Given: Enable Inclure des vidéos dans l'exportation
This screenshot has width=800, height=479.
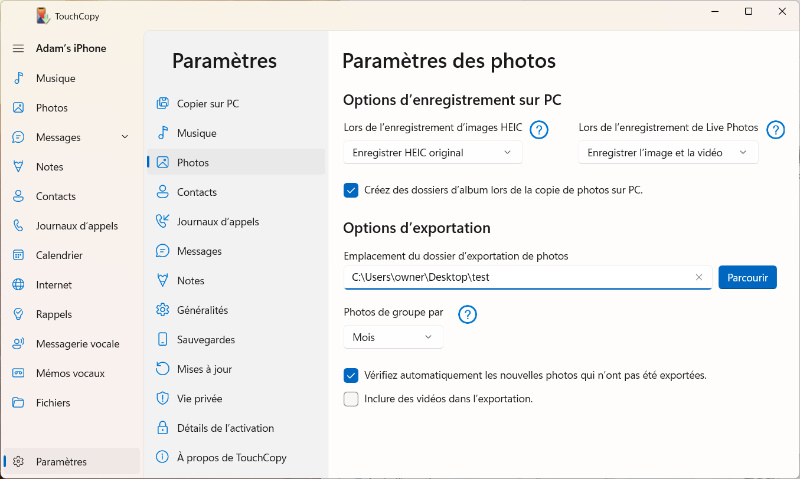Looking at the screenshot, I should [351, 399].
